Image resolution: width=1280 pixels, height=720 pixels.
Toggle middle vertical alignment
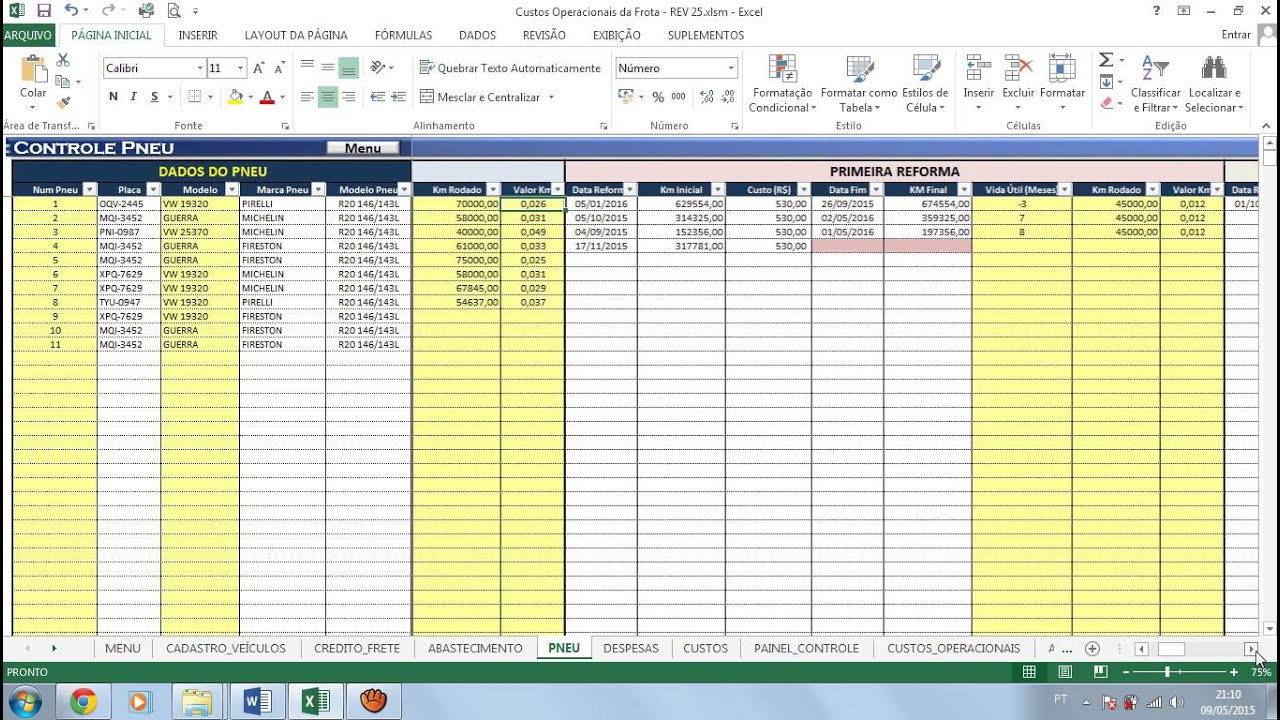click(328, 68)
